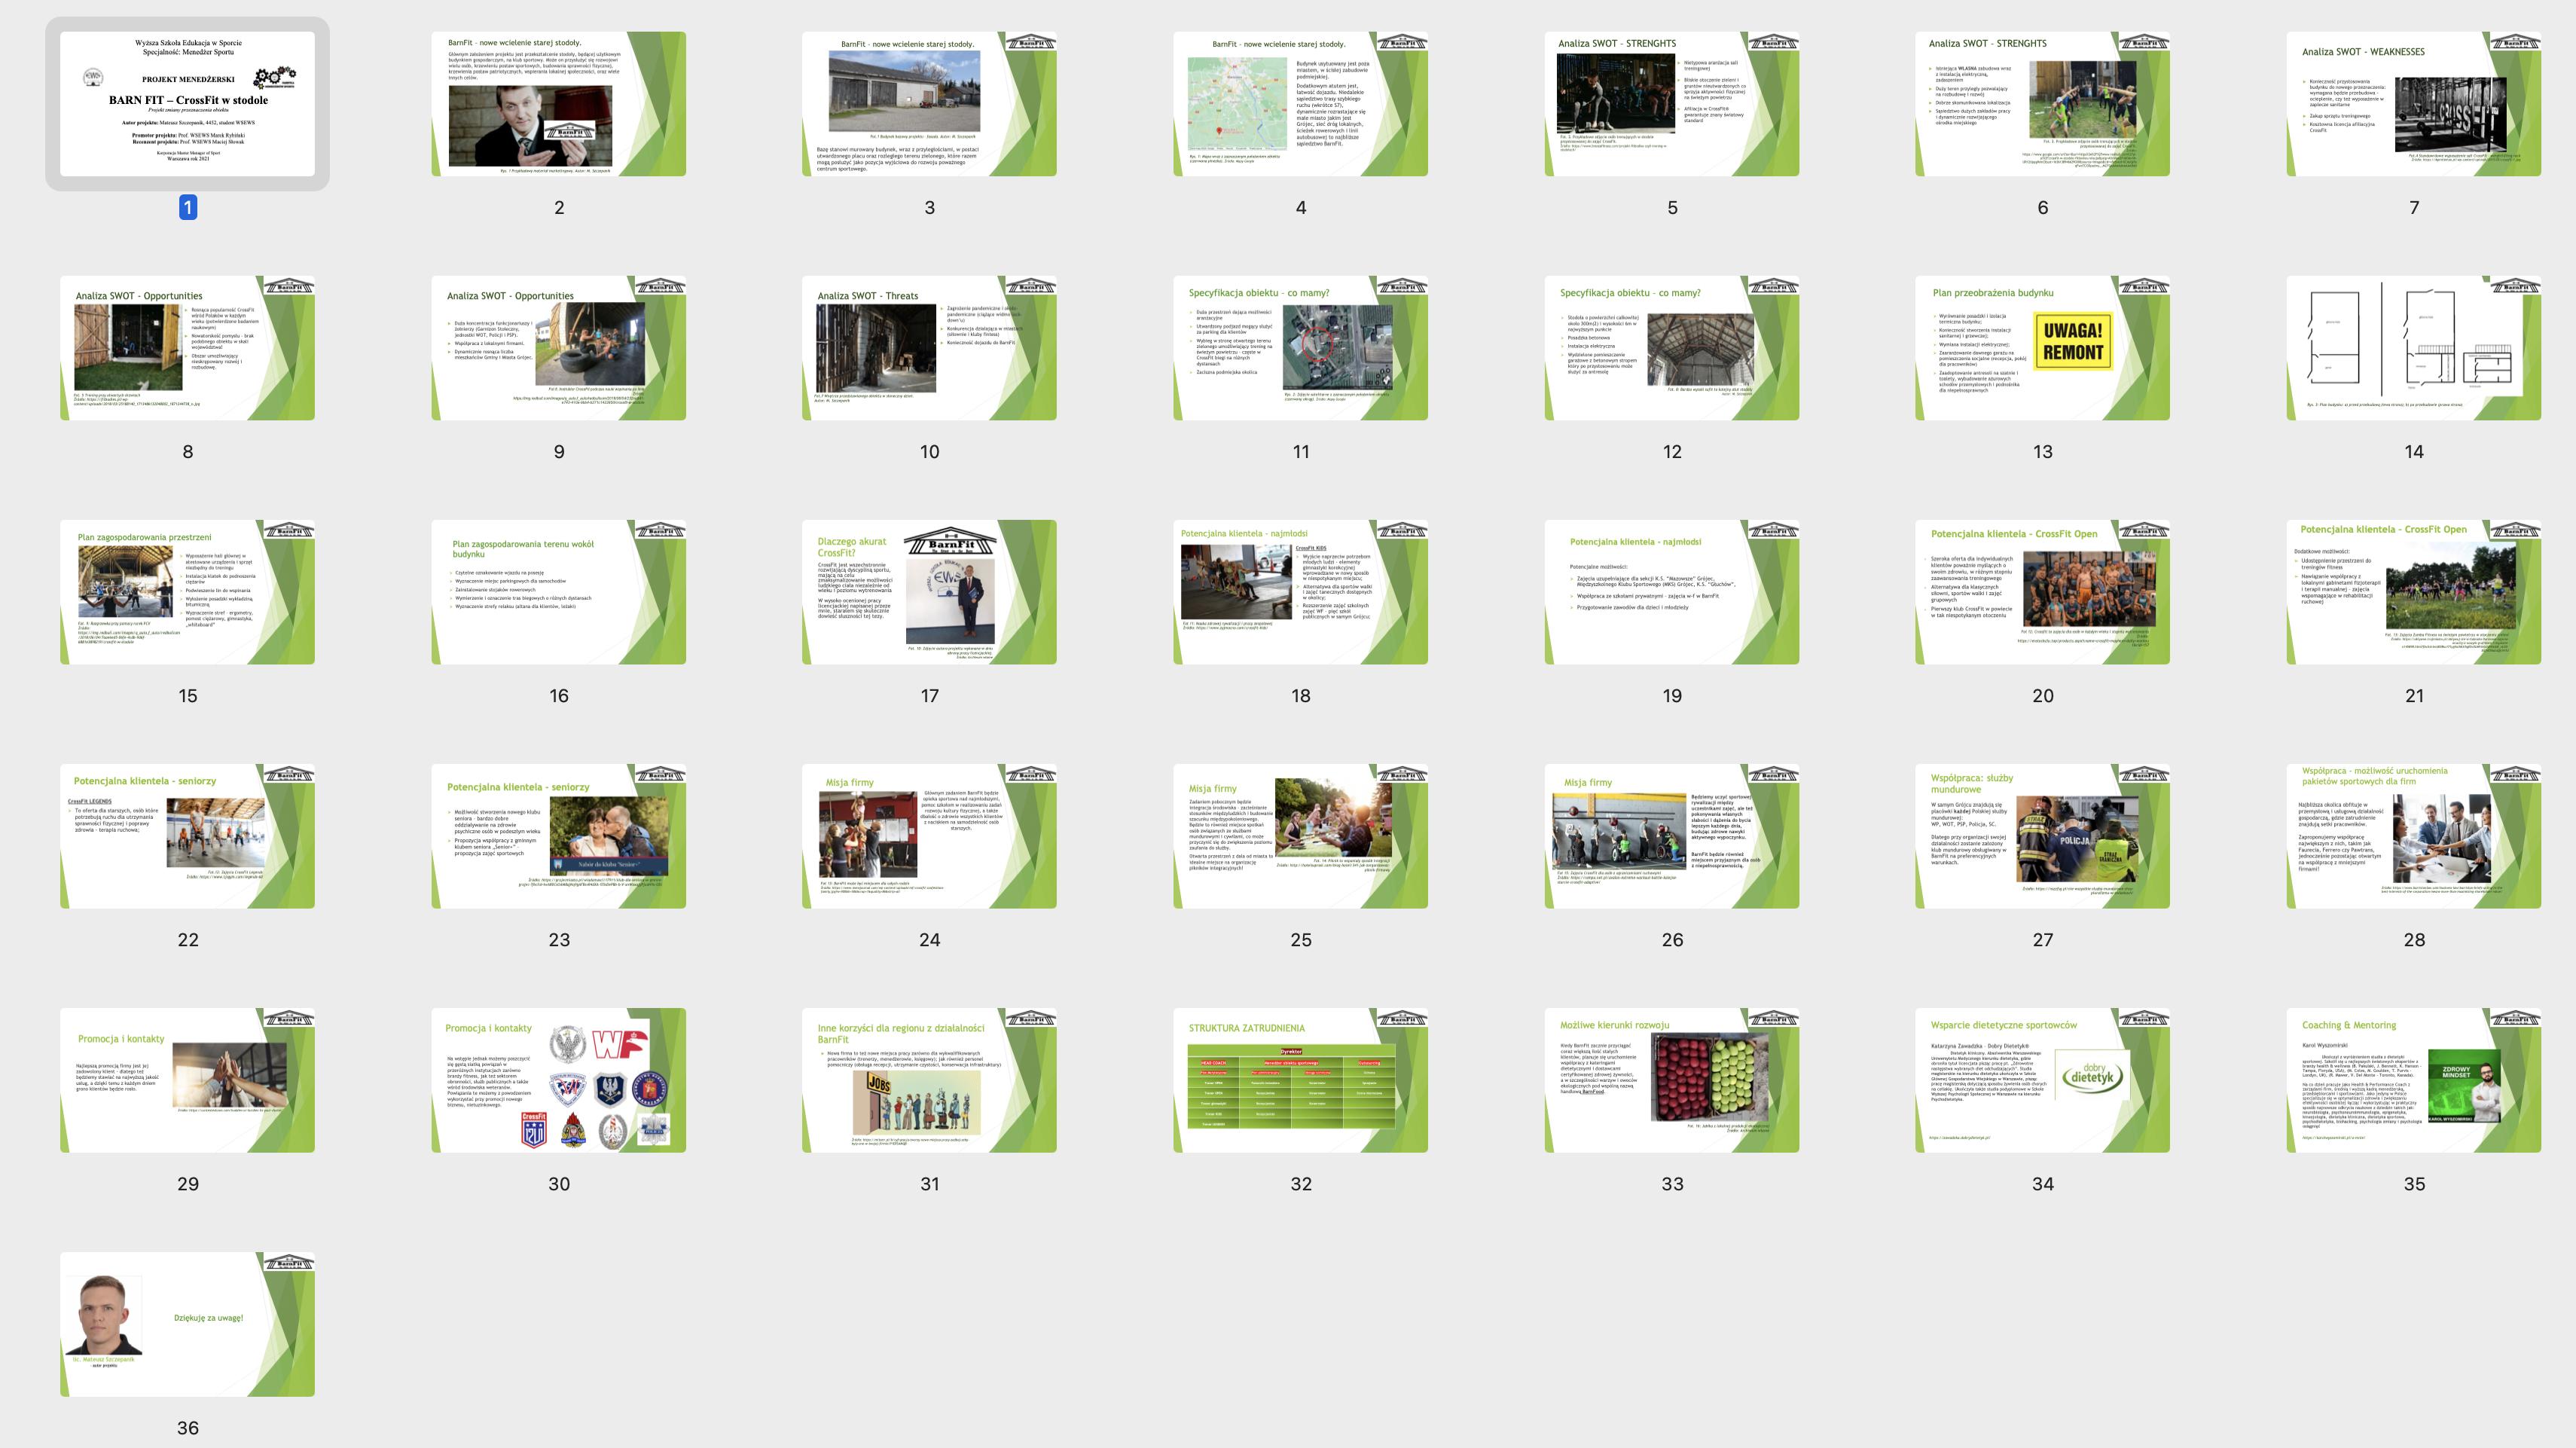Open slide 25 Misja firmy picnic photo
This screenshot has width=2576, height=1448.
point(1300,835)
